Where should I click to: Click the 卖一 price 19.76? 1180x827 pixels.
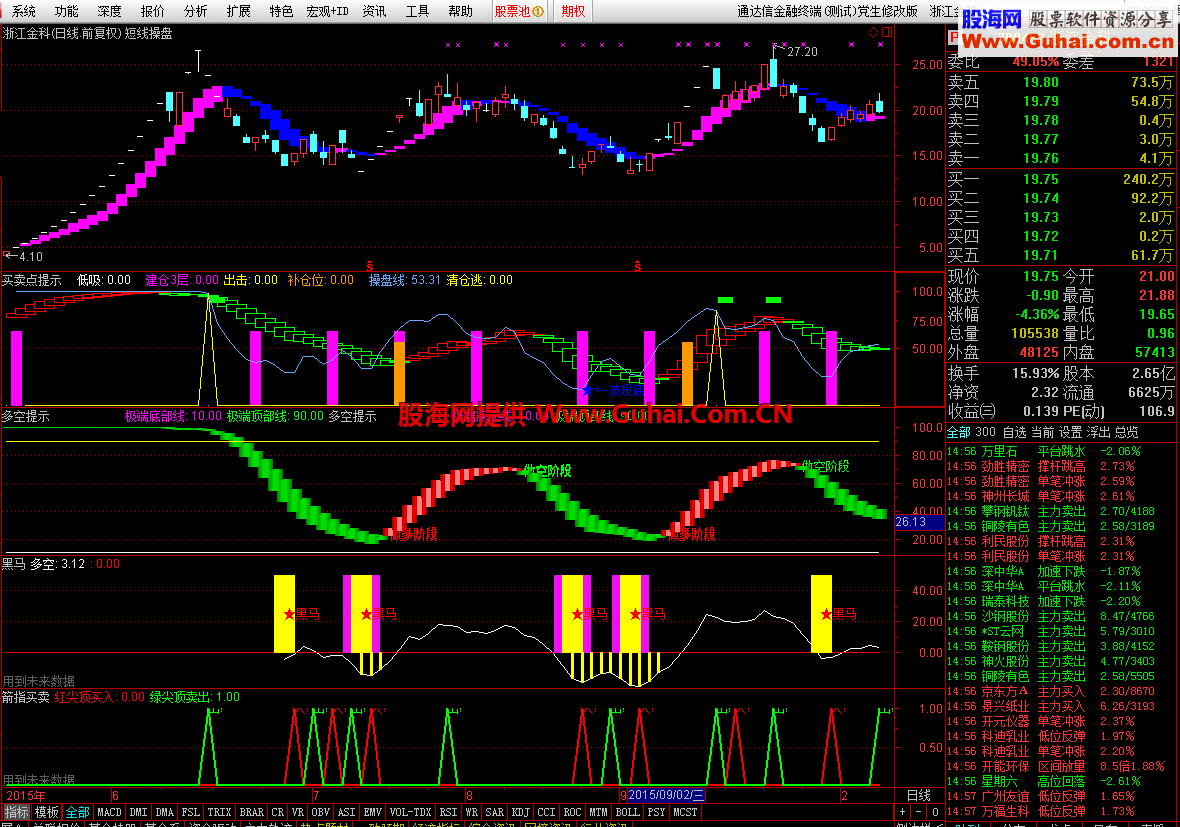point(1041,158)
